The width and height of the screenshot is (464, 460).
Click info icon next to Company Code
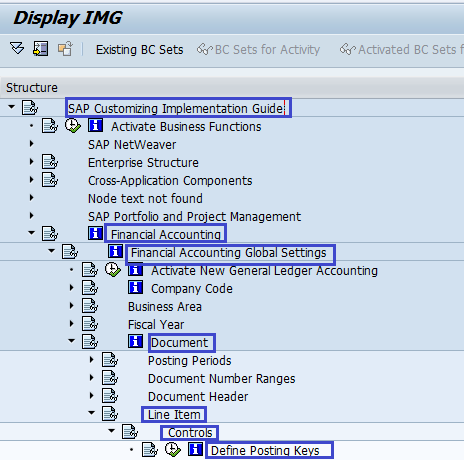pos(135,287)
